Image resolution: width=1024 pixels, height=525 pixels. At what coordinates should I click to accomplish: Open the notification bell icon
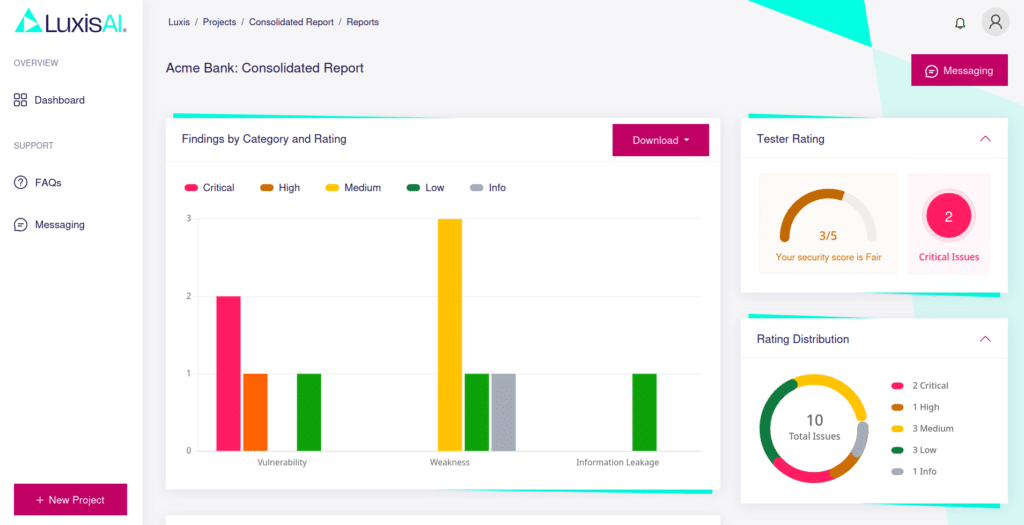(960, 23)
